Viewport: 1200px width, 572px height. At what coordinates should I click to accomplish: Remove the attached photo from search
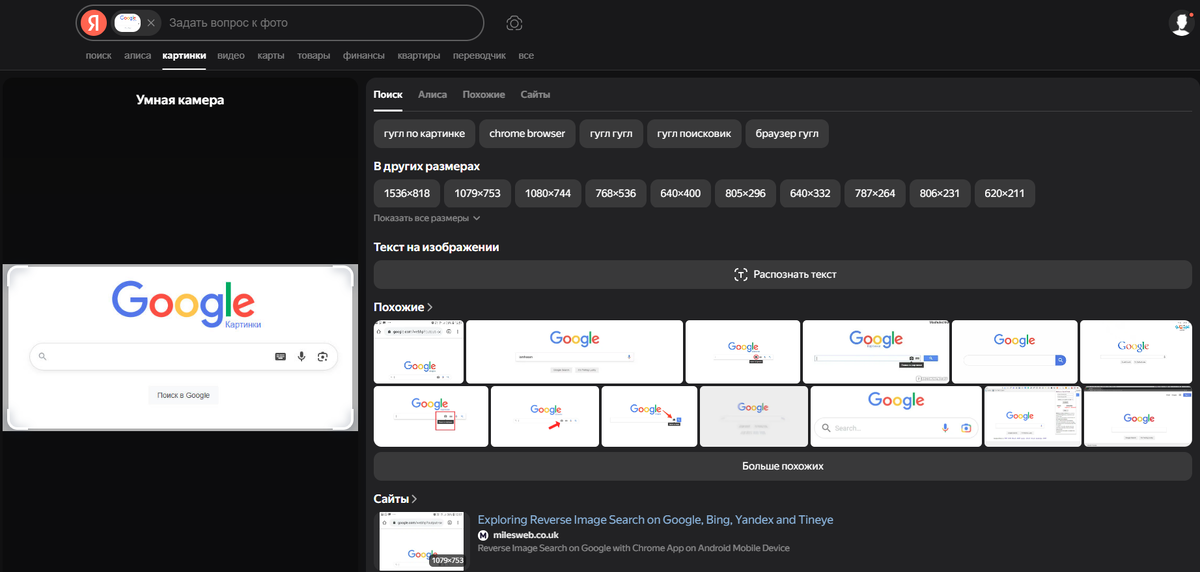coord(151,22)
